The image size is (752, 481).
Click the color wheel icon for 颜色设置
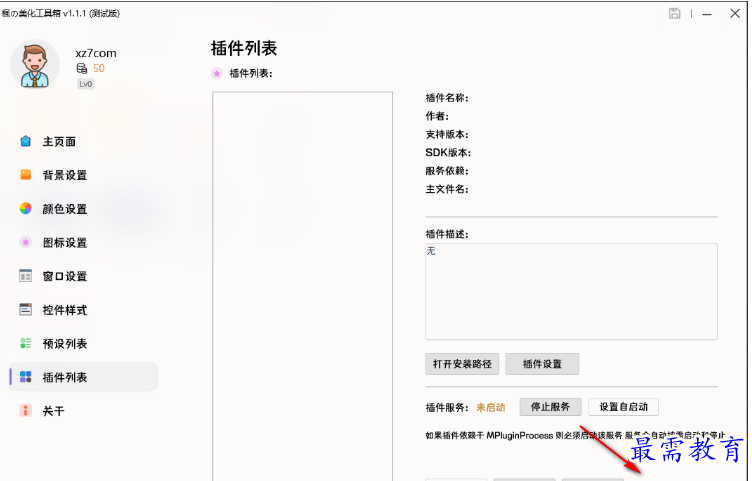point(25,208)
